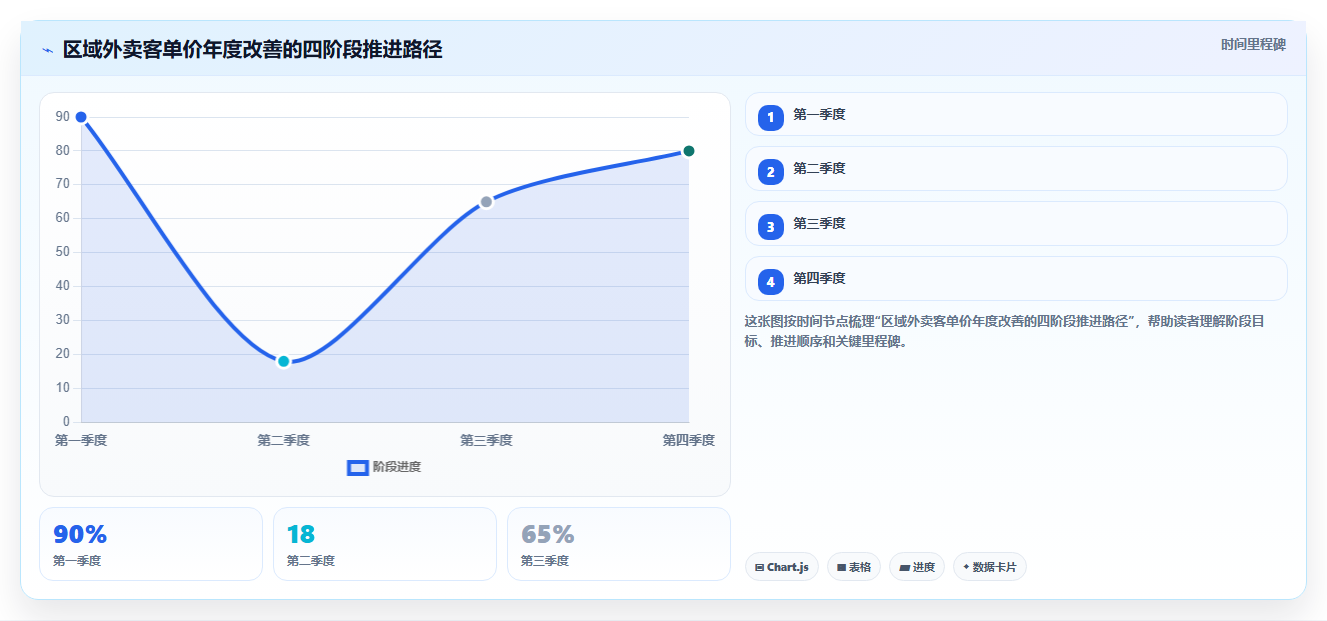Click the icon in the Chart.js tag
This screenshot has width=1327, height=621.
760,568
